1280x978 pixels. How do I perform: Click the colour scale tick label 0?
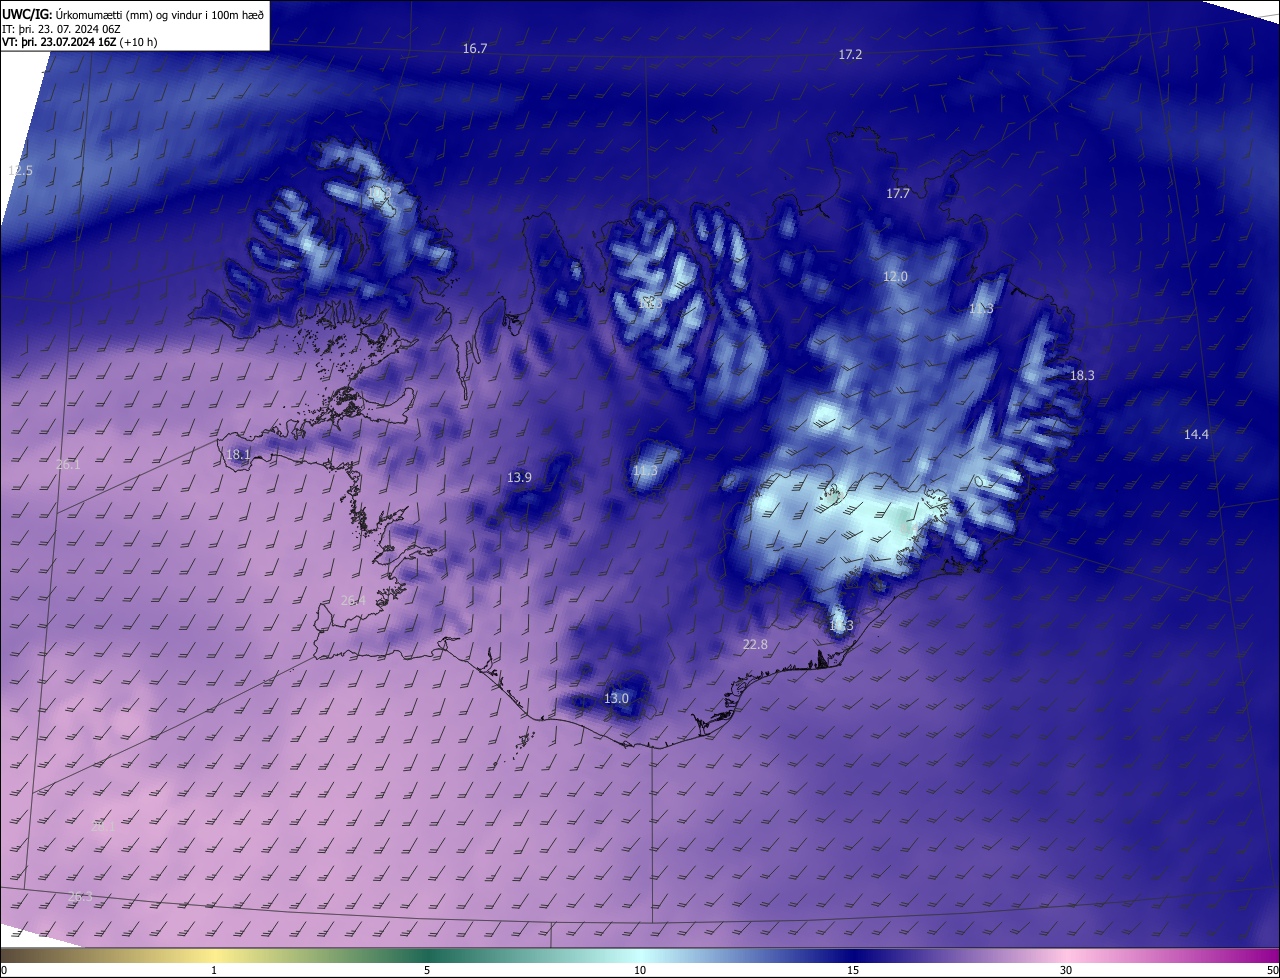[x=3, y=970]
